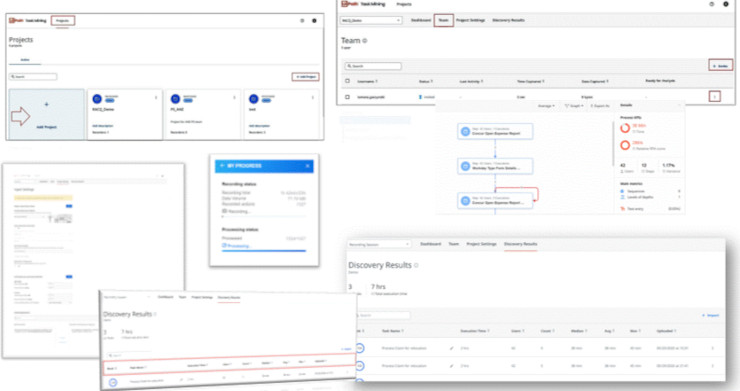Select the Workday Type Form Details step node

point(495,166)
